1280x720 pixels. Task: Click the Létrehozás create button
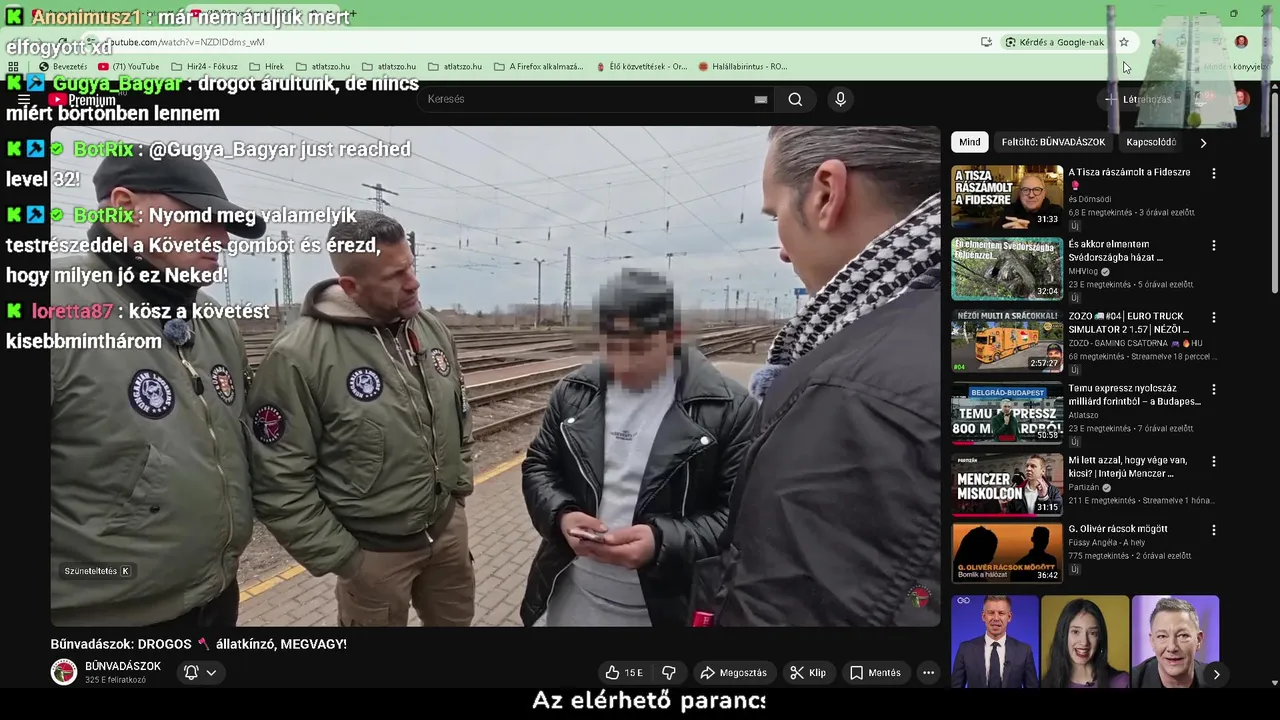1138,99
